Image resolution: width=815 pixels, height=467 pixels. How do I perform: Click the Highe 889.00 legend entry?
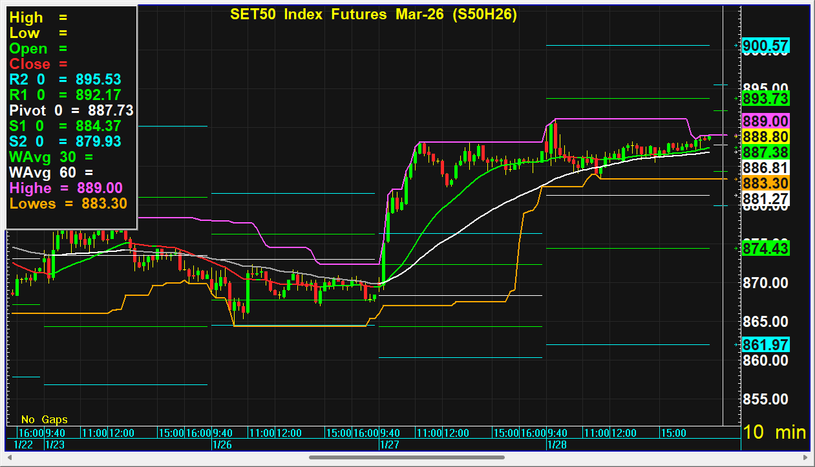65,187
